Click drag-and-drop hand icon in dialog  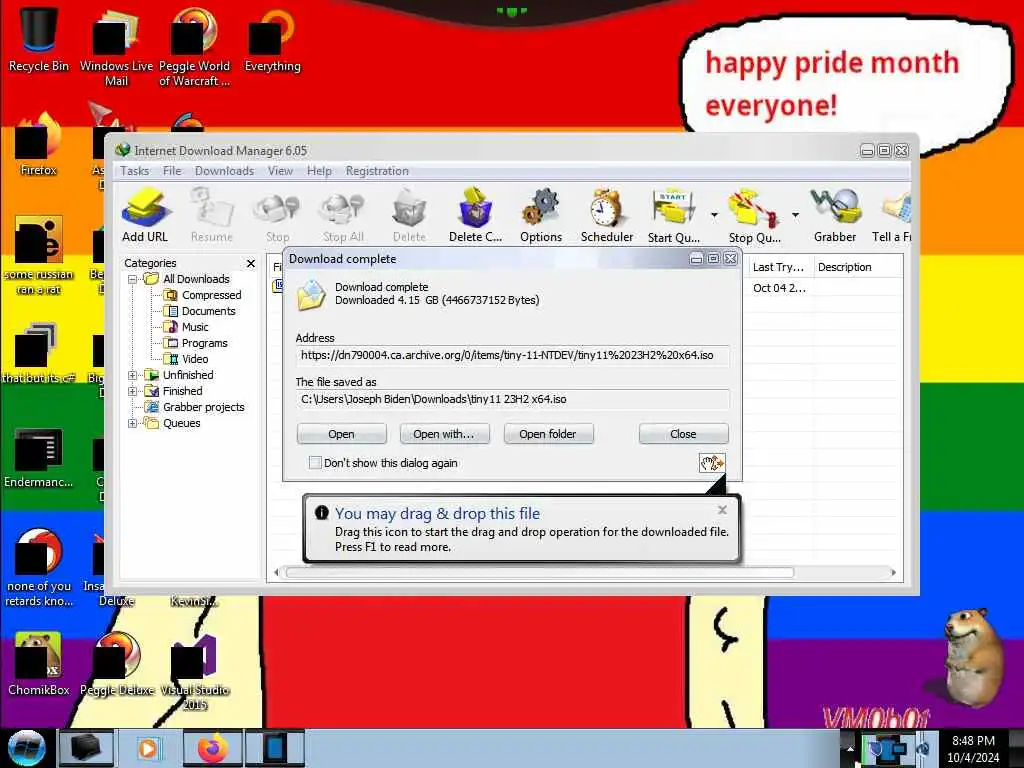[712, 463]
